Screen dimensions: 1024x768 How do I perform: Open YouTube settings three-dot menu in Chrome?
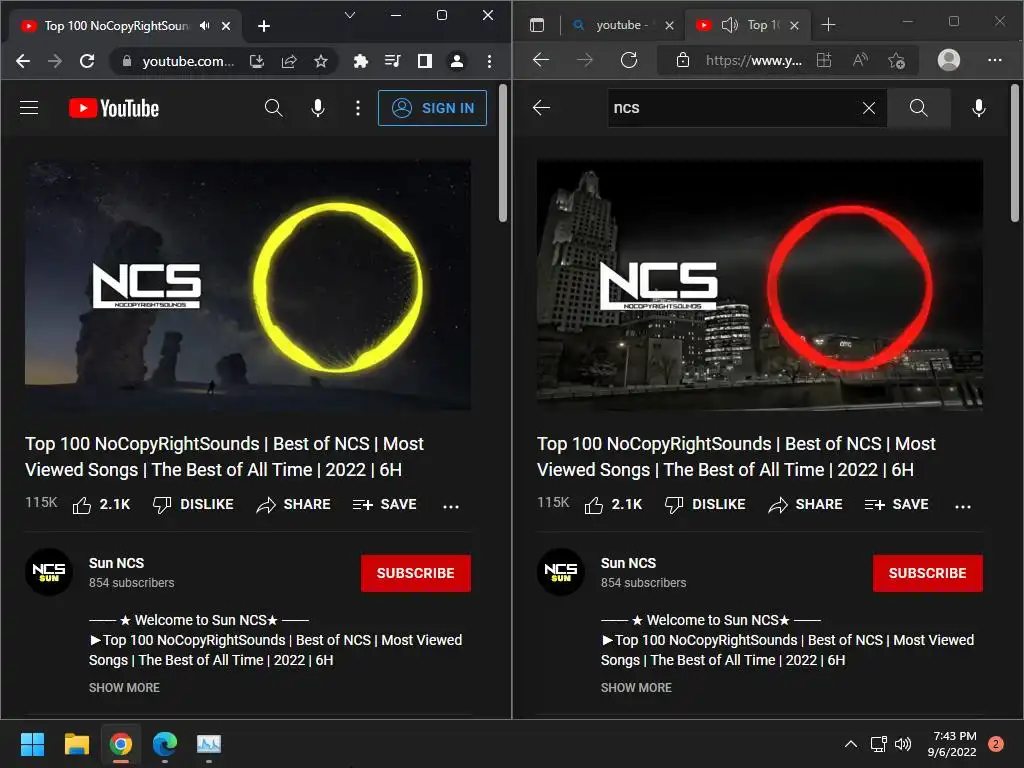coord(357,108)
